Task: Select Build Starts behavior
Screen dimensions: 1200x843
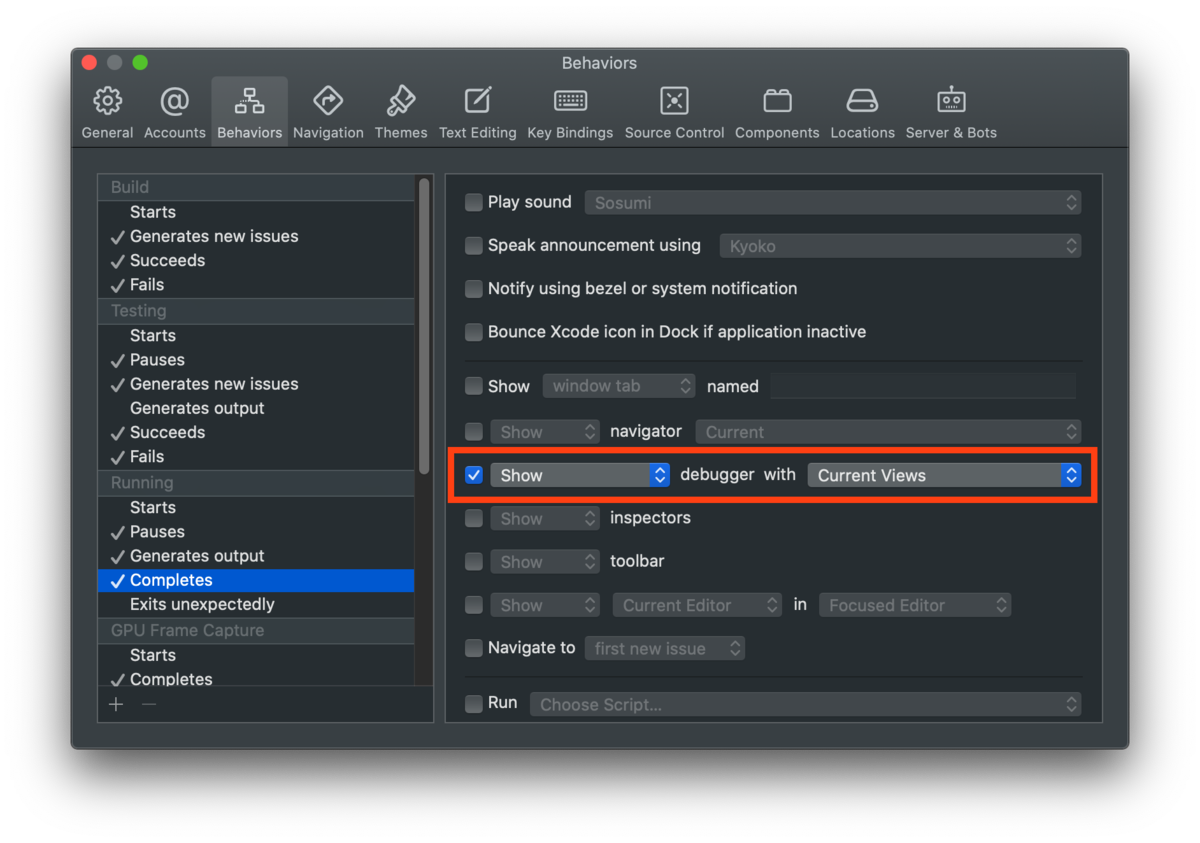Action: point(256,212)
